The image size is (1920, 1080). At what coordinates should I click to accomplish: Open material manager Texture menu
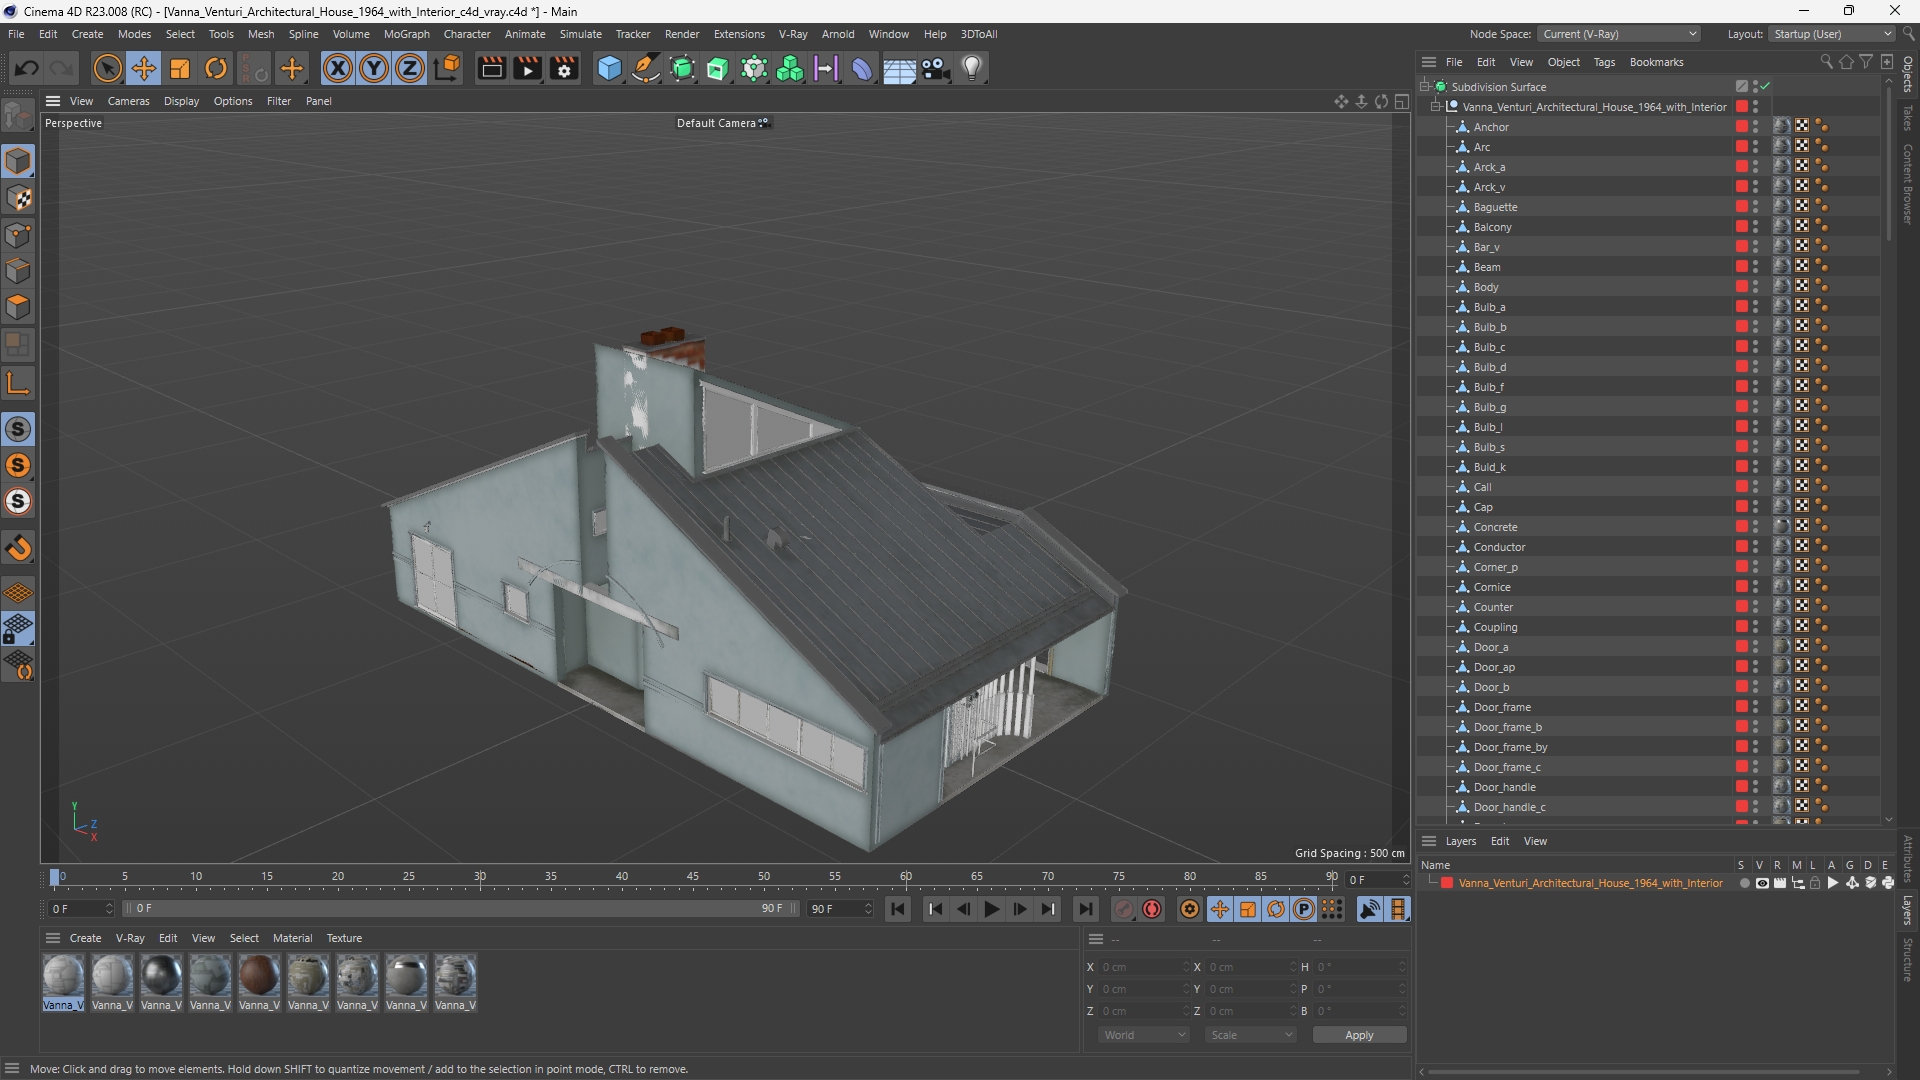[x=344, y=938]
